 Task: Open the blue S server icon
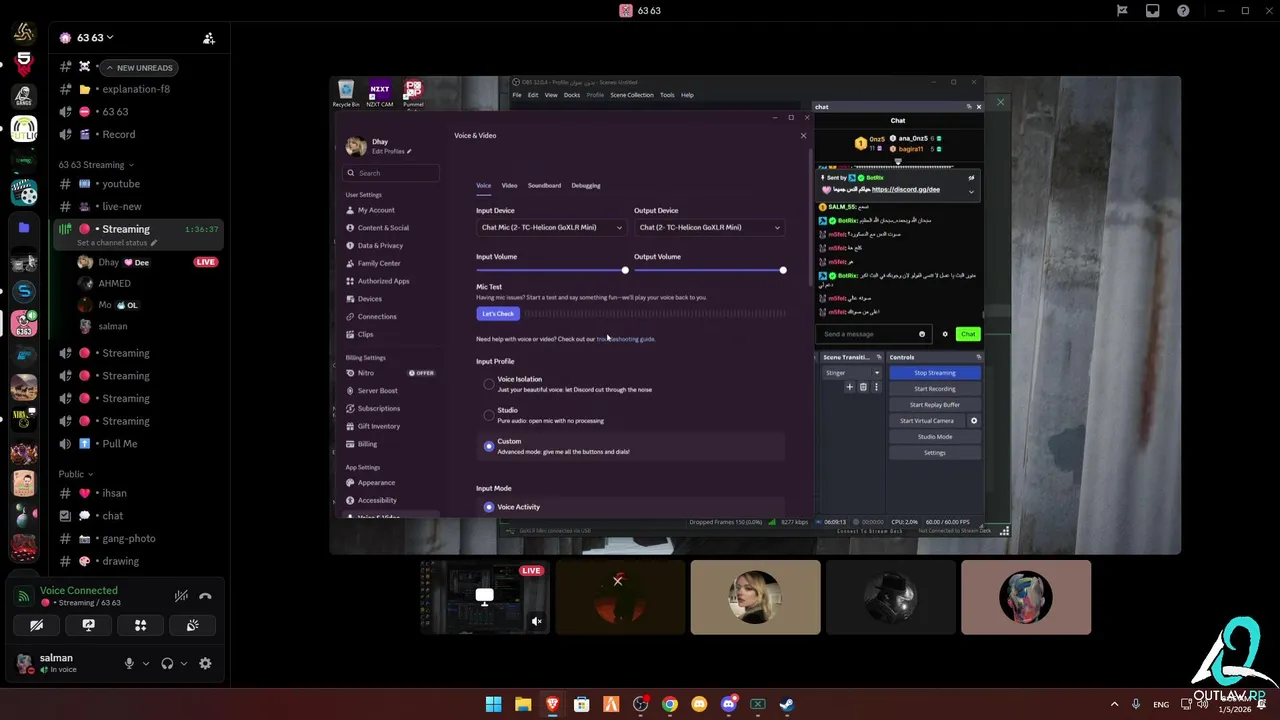point(24,291)
